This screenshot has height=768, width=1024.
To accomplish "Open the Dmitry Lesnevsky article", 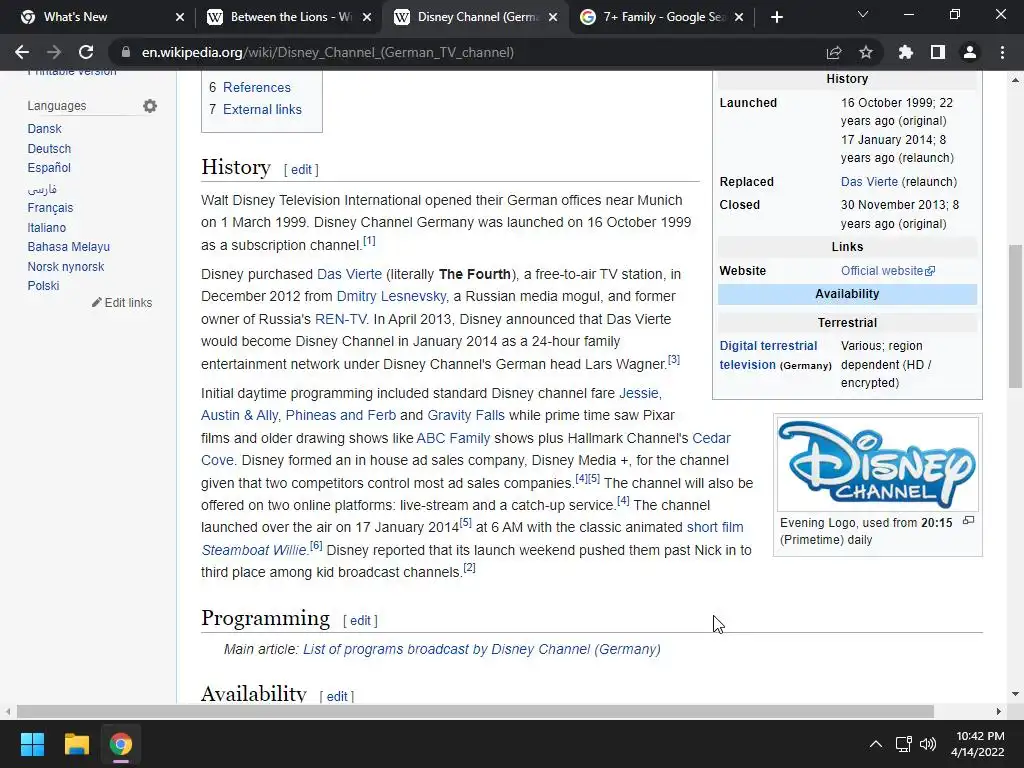I will pyautogui.click(x=391, y=296).
